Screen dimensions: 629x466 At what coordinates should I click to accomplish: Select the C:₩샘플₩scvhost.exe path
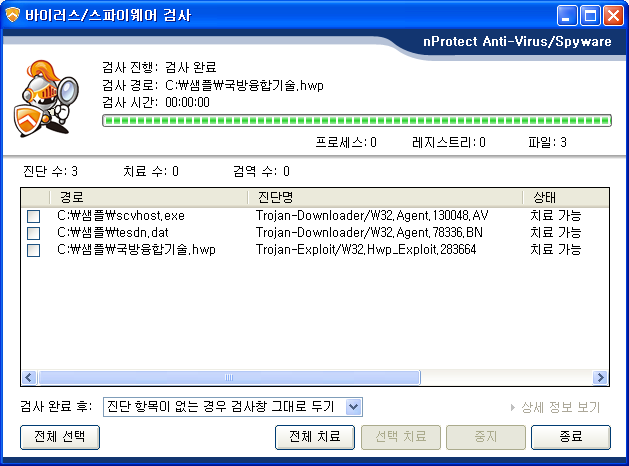pos(121,216)
